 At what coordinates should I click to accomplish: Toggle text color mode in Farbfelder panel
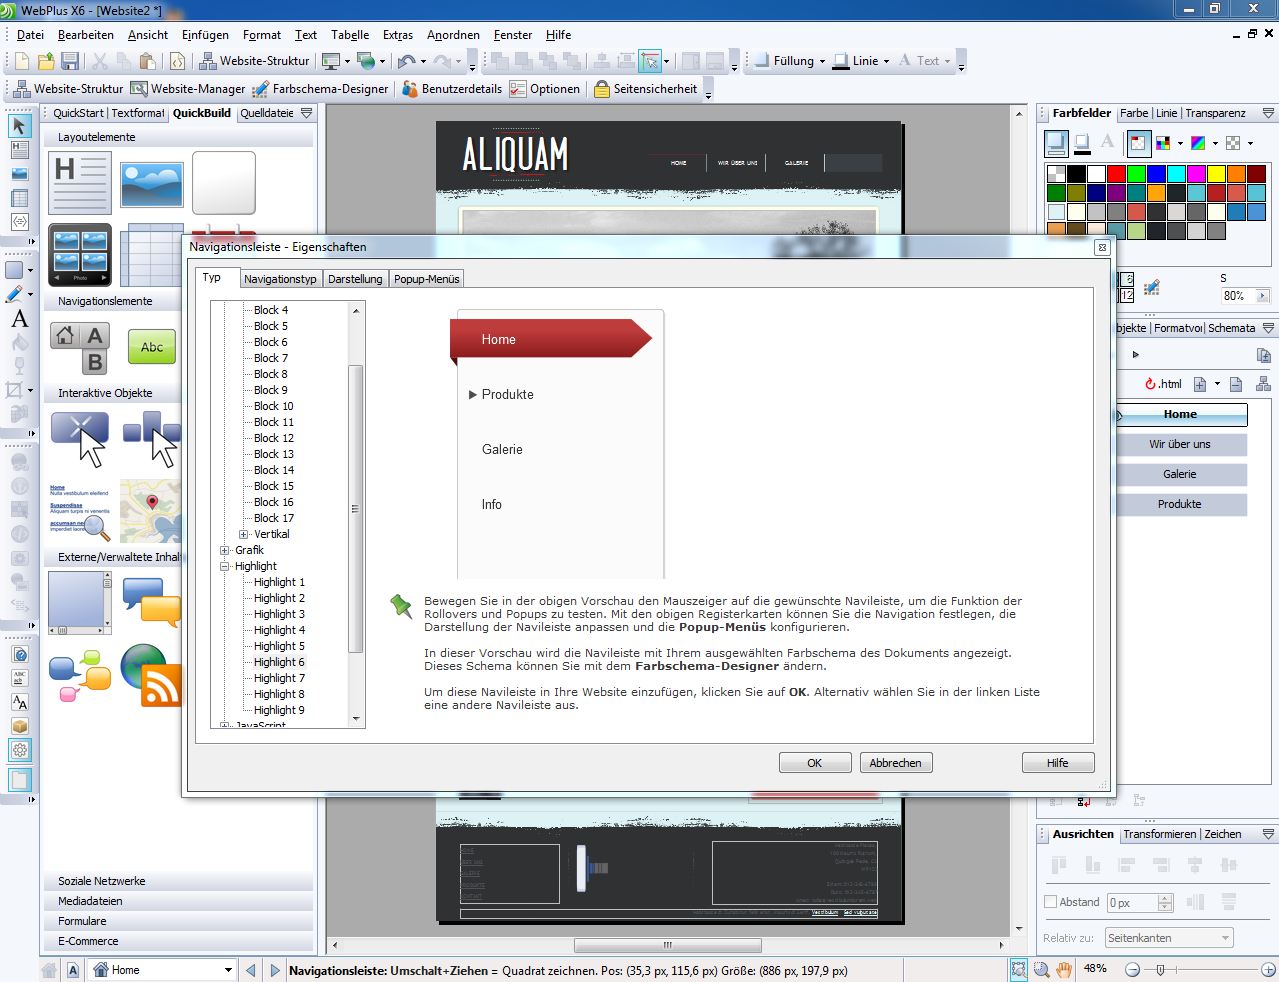[1106, 143]
